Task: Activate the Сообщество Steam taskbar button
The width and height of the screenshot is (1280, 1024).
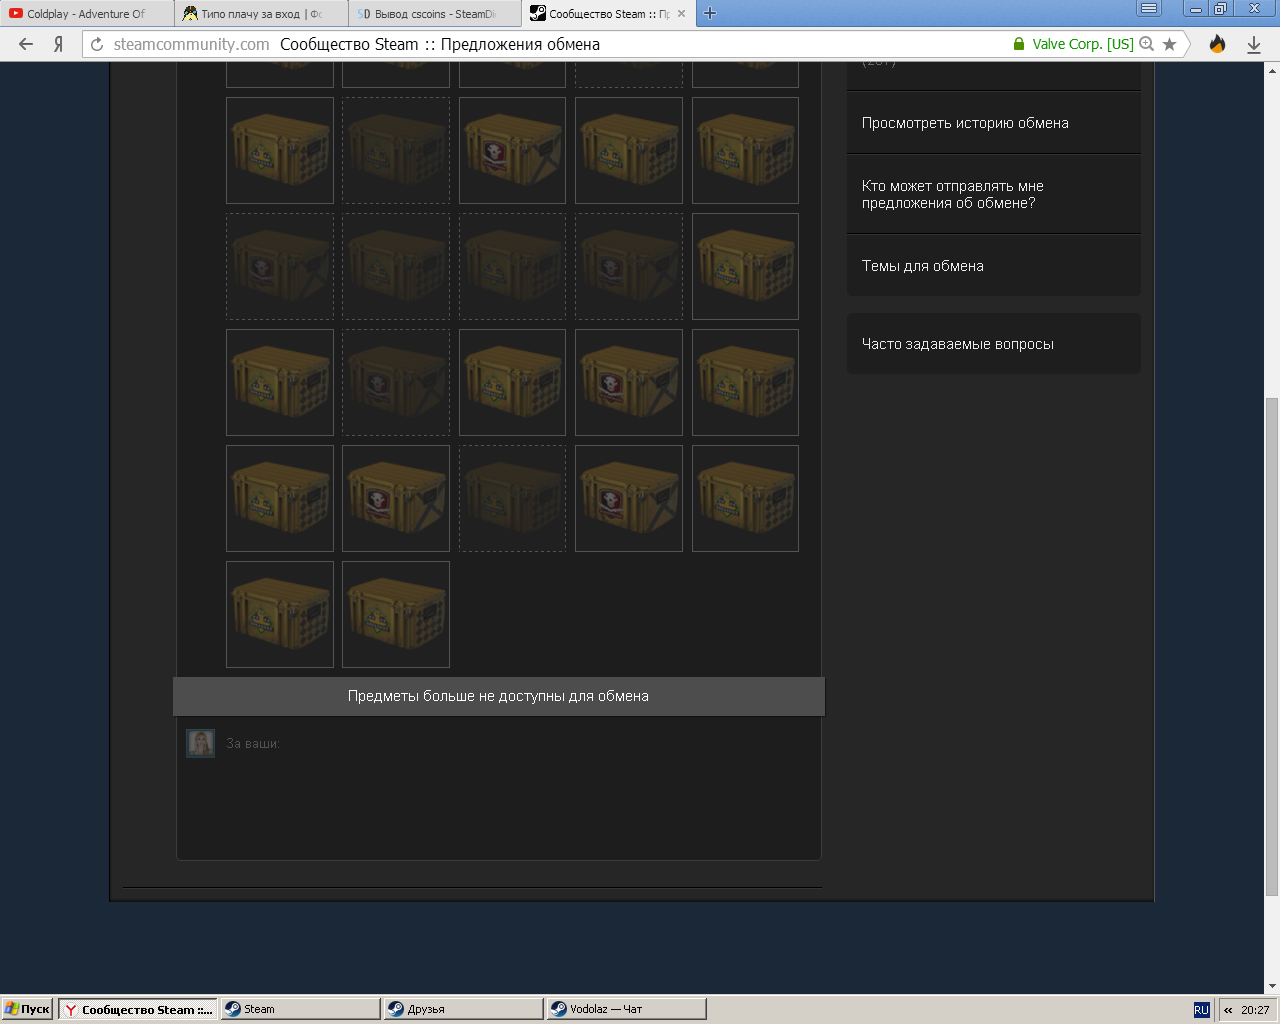Action: (137, 1009)
